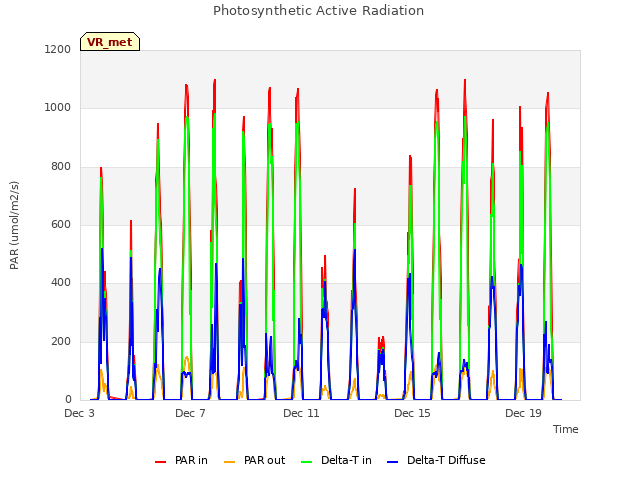Click the Delta-T in legend entry

click(x=336, y=460)
